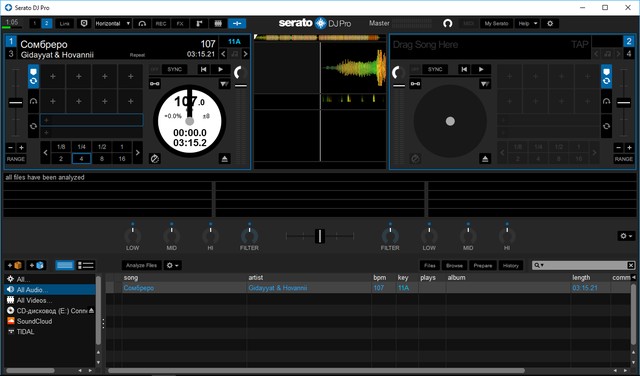Screen dimensions: 640x376
Task: Shift loop sizes left on deck 1
Action: (x=45, y=153)
